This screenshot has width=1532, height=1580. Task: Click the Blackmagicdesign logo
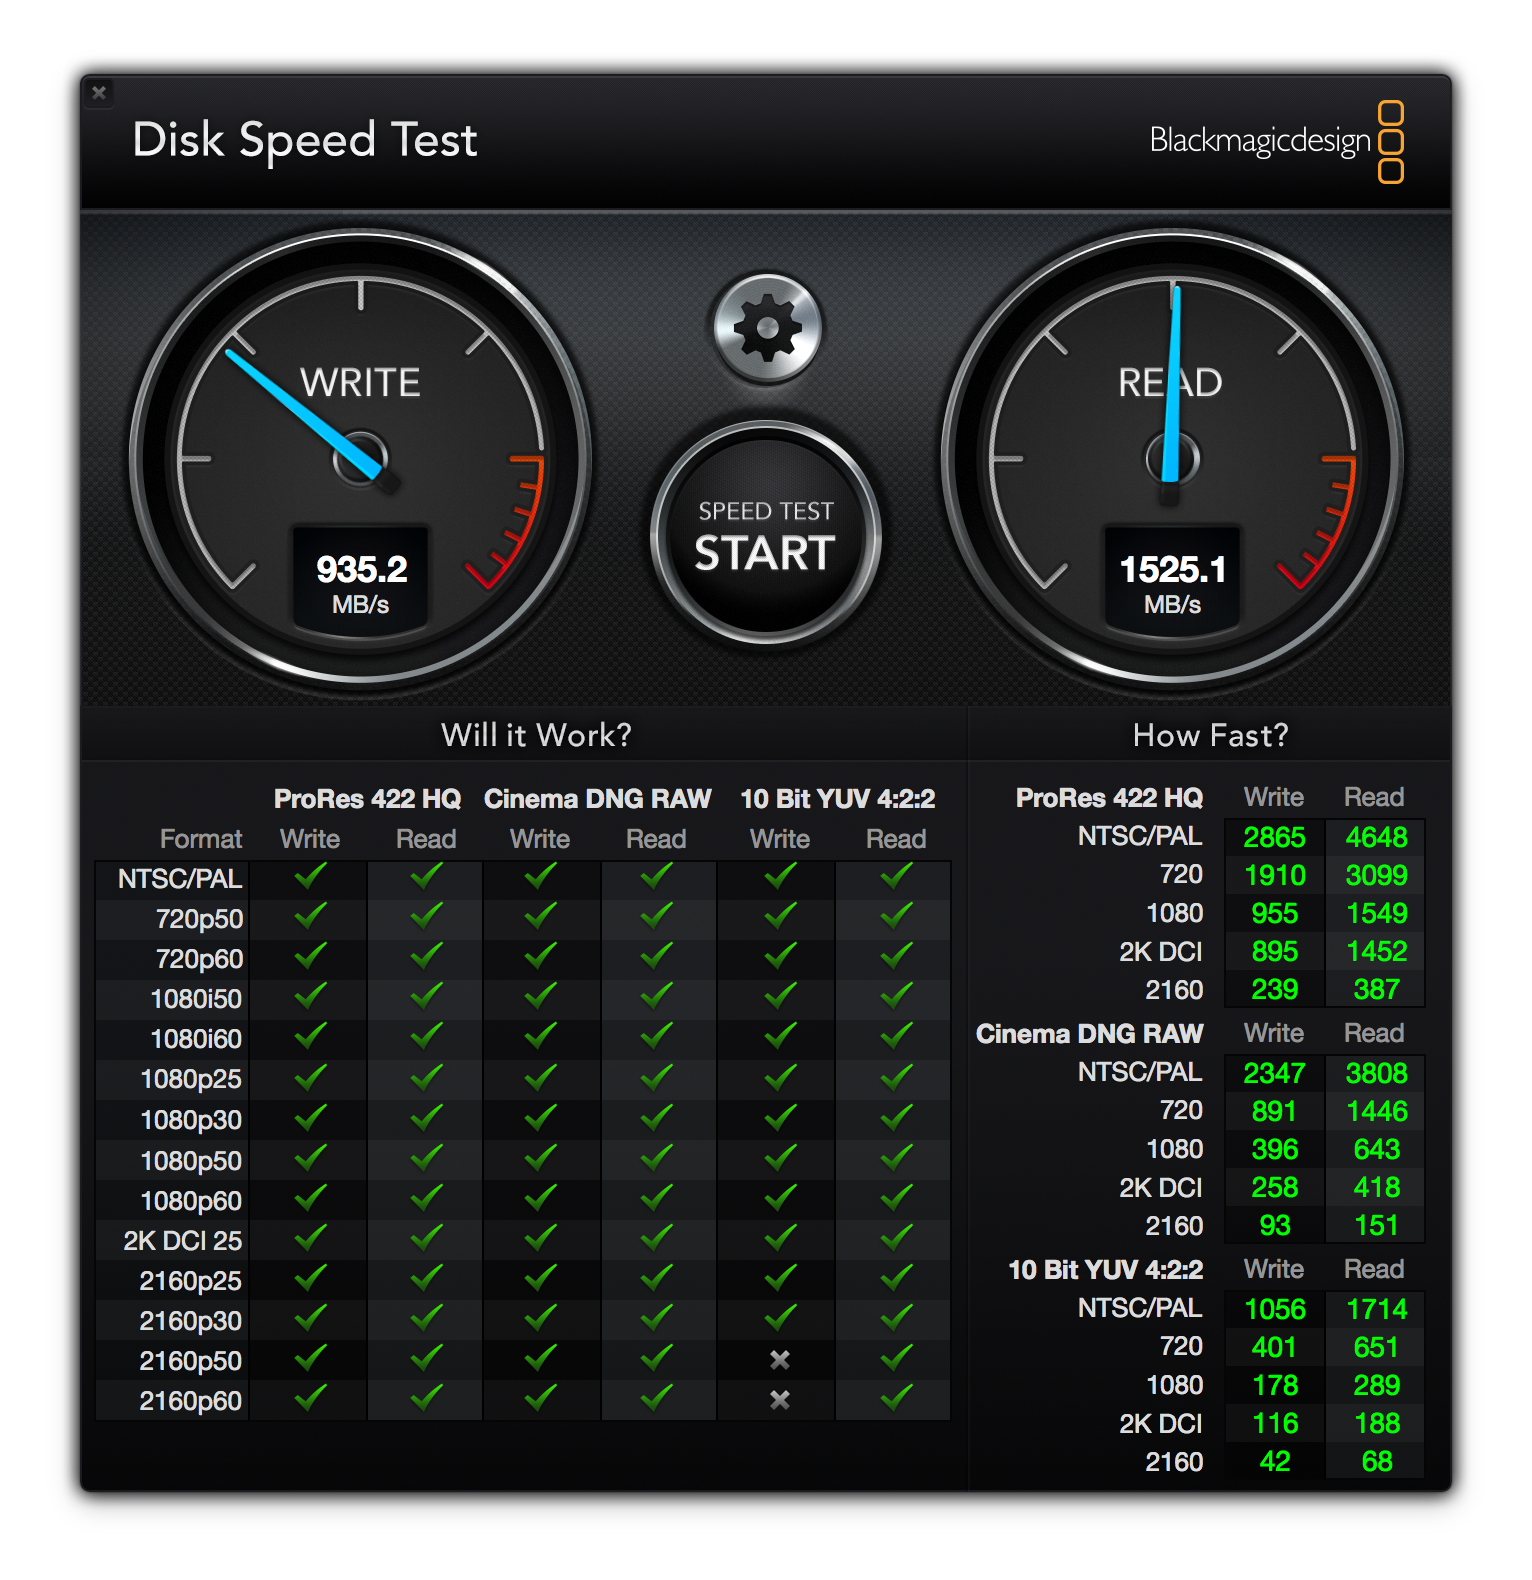(1277, 141)
